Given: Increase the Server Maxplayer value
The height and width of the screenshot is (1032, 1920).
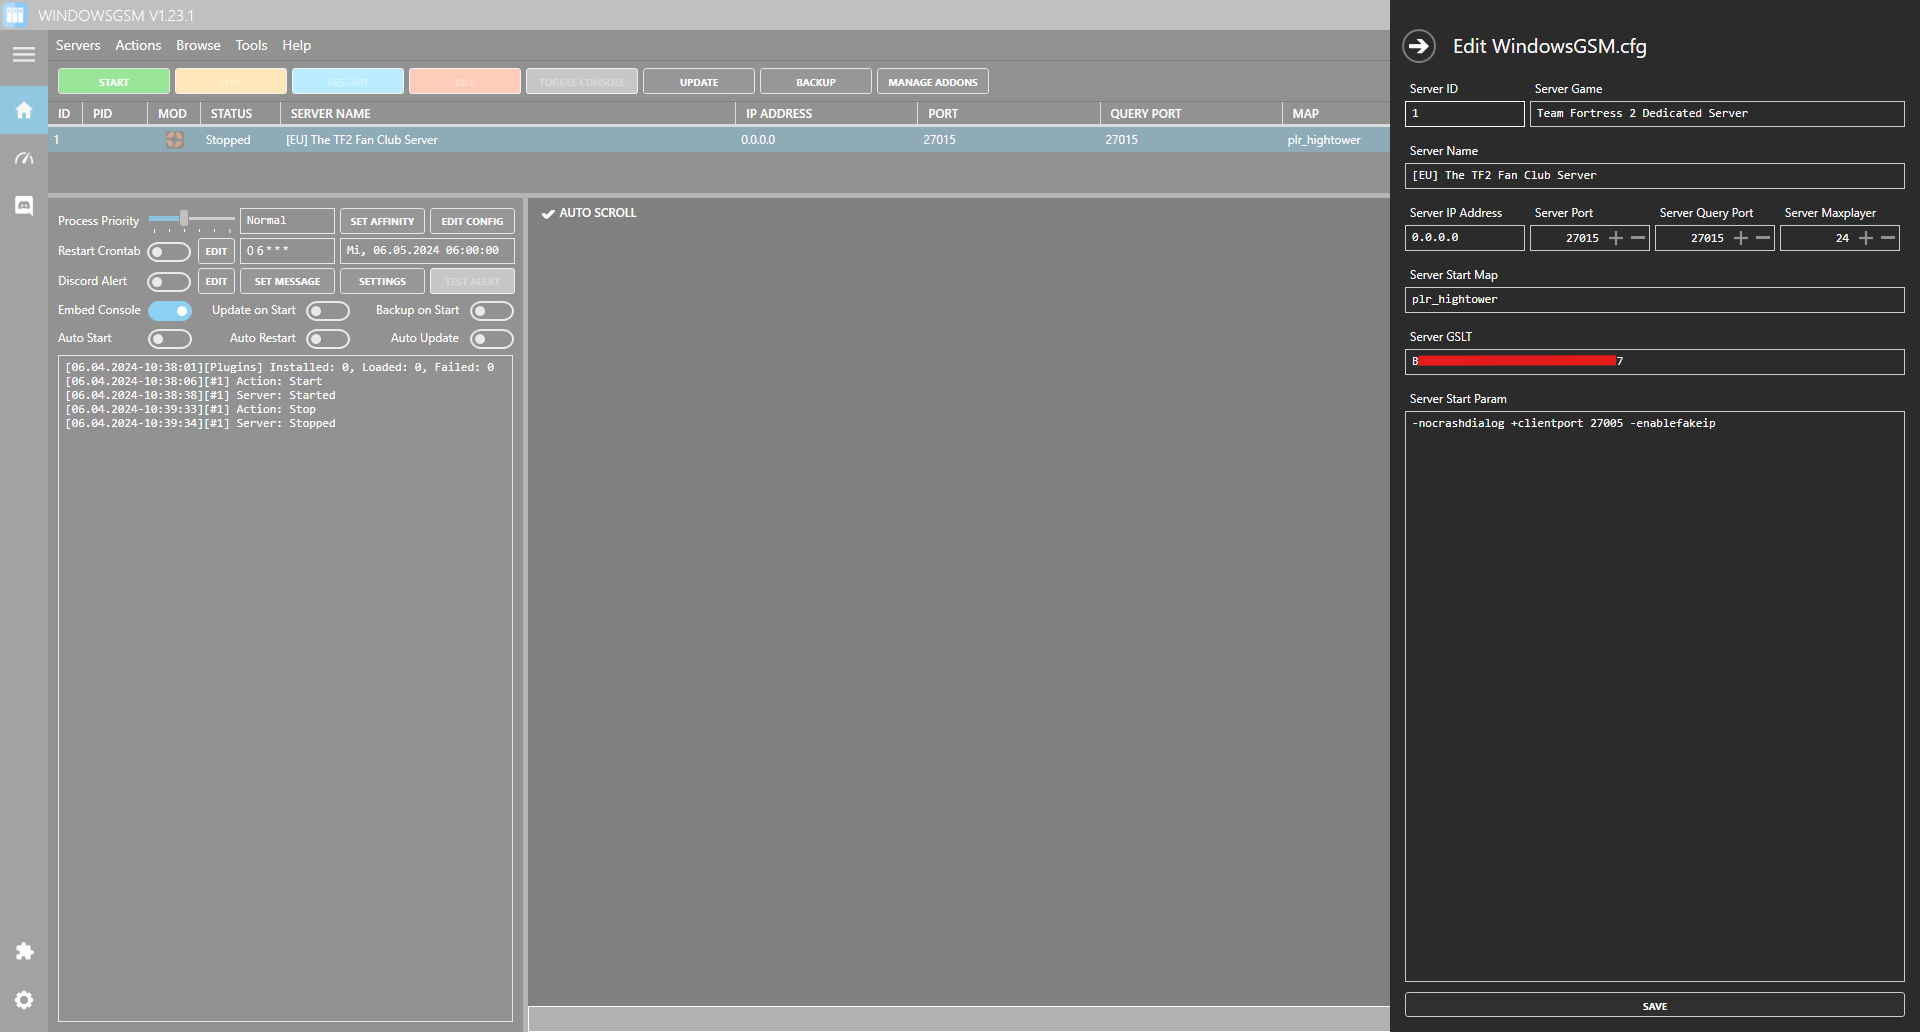Looking at the screenshot, I should coord(1866,238).
